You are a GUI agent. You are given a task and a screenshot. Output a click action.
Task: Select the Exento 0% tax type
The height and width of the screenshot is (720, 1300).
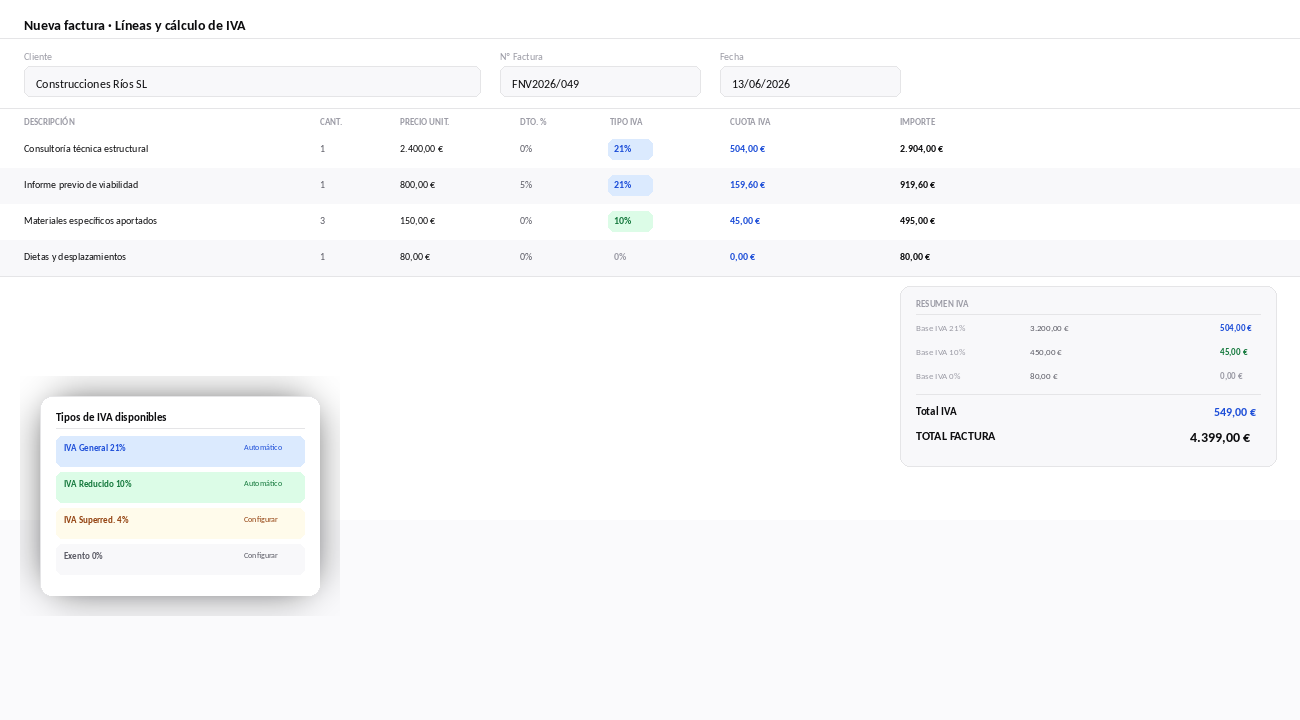click(180, 559)
